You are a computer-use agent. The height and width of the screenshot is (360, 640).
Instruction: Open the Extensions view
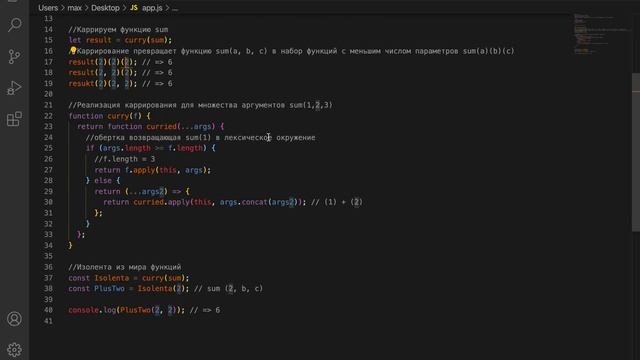[14, 119]
